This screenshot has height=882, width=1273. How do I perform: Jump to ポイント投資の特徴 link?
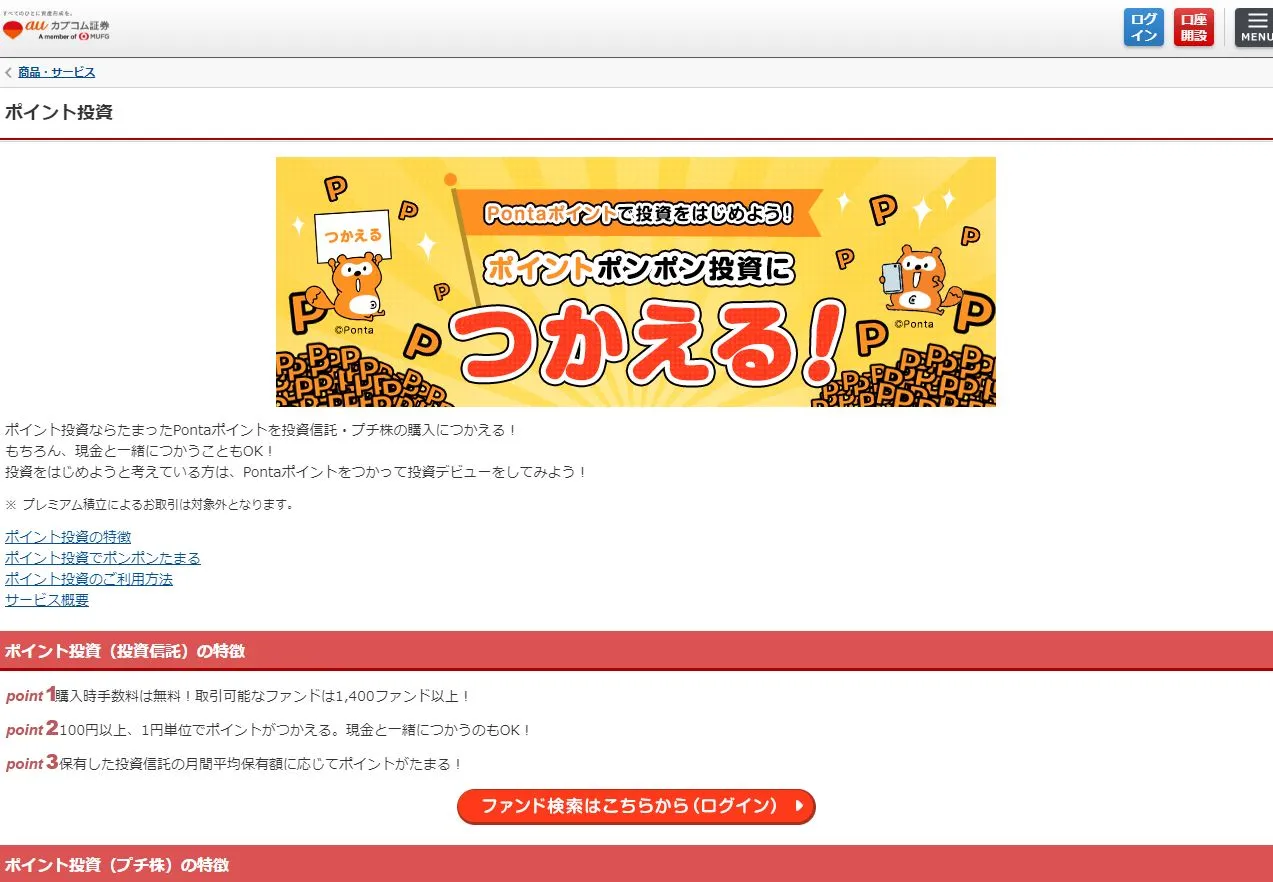(x=68, y=537)
